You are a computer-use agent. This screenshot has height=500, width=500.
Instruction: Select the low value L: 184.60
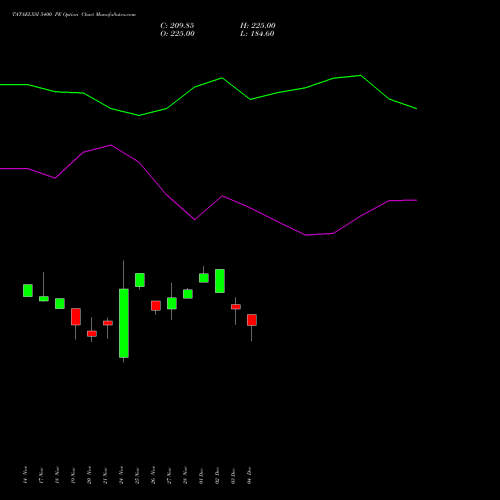(x=257, y=34)
